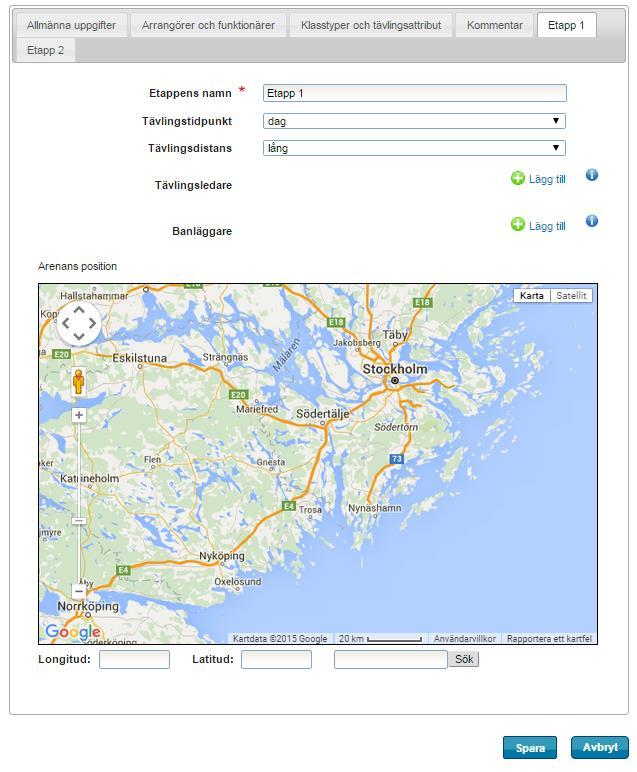Click the map zoom slider handle

79,521
